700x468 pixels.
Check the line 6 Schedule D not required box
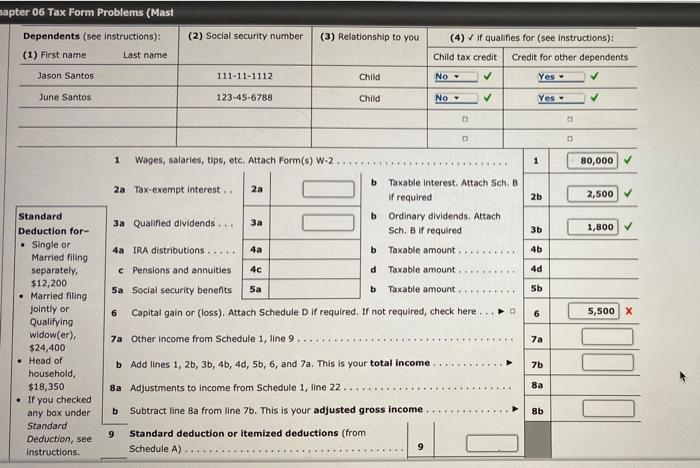pos(513,311)
